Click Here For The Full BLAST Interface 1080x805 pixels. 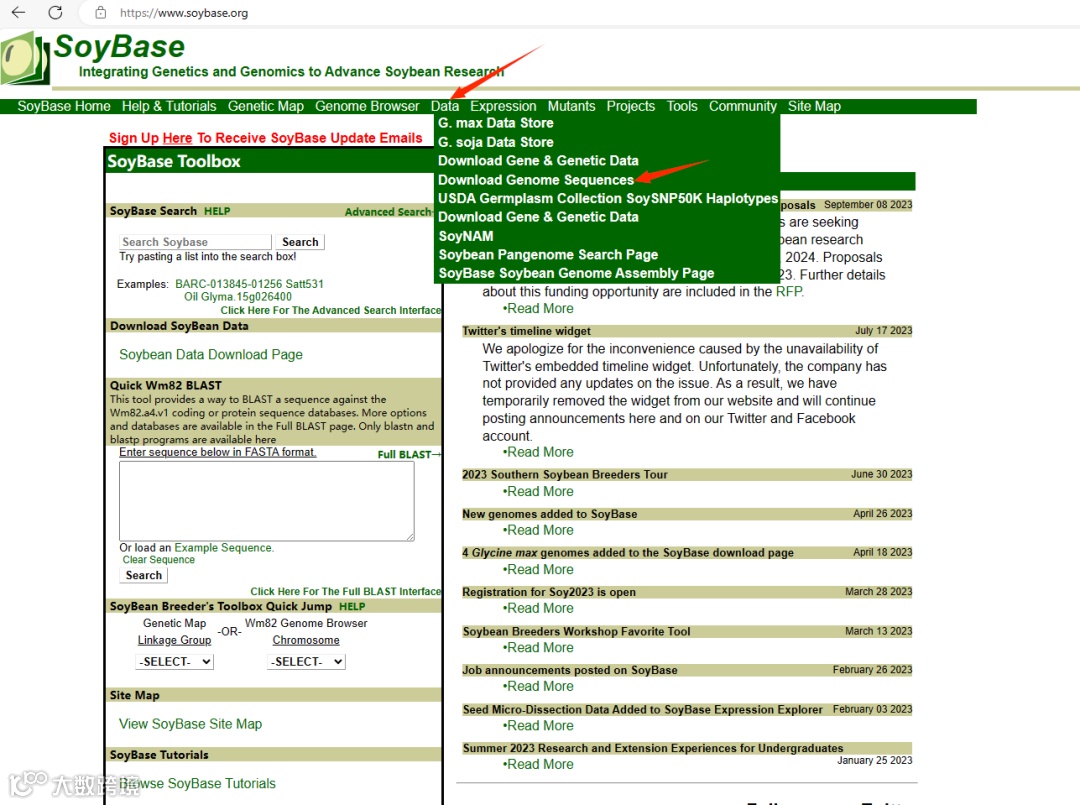(345, 592)
